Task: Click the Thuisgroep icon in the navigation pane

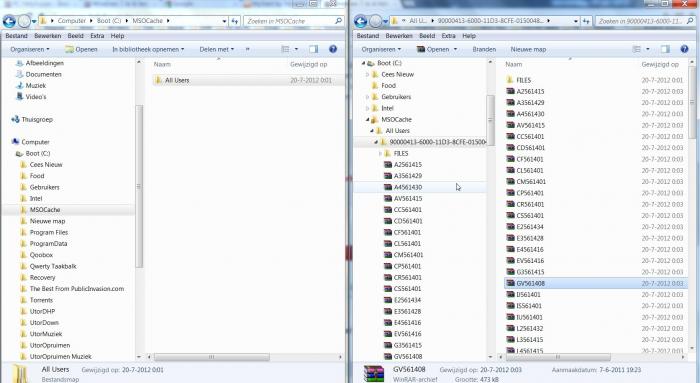Action: coord(15,119)
